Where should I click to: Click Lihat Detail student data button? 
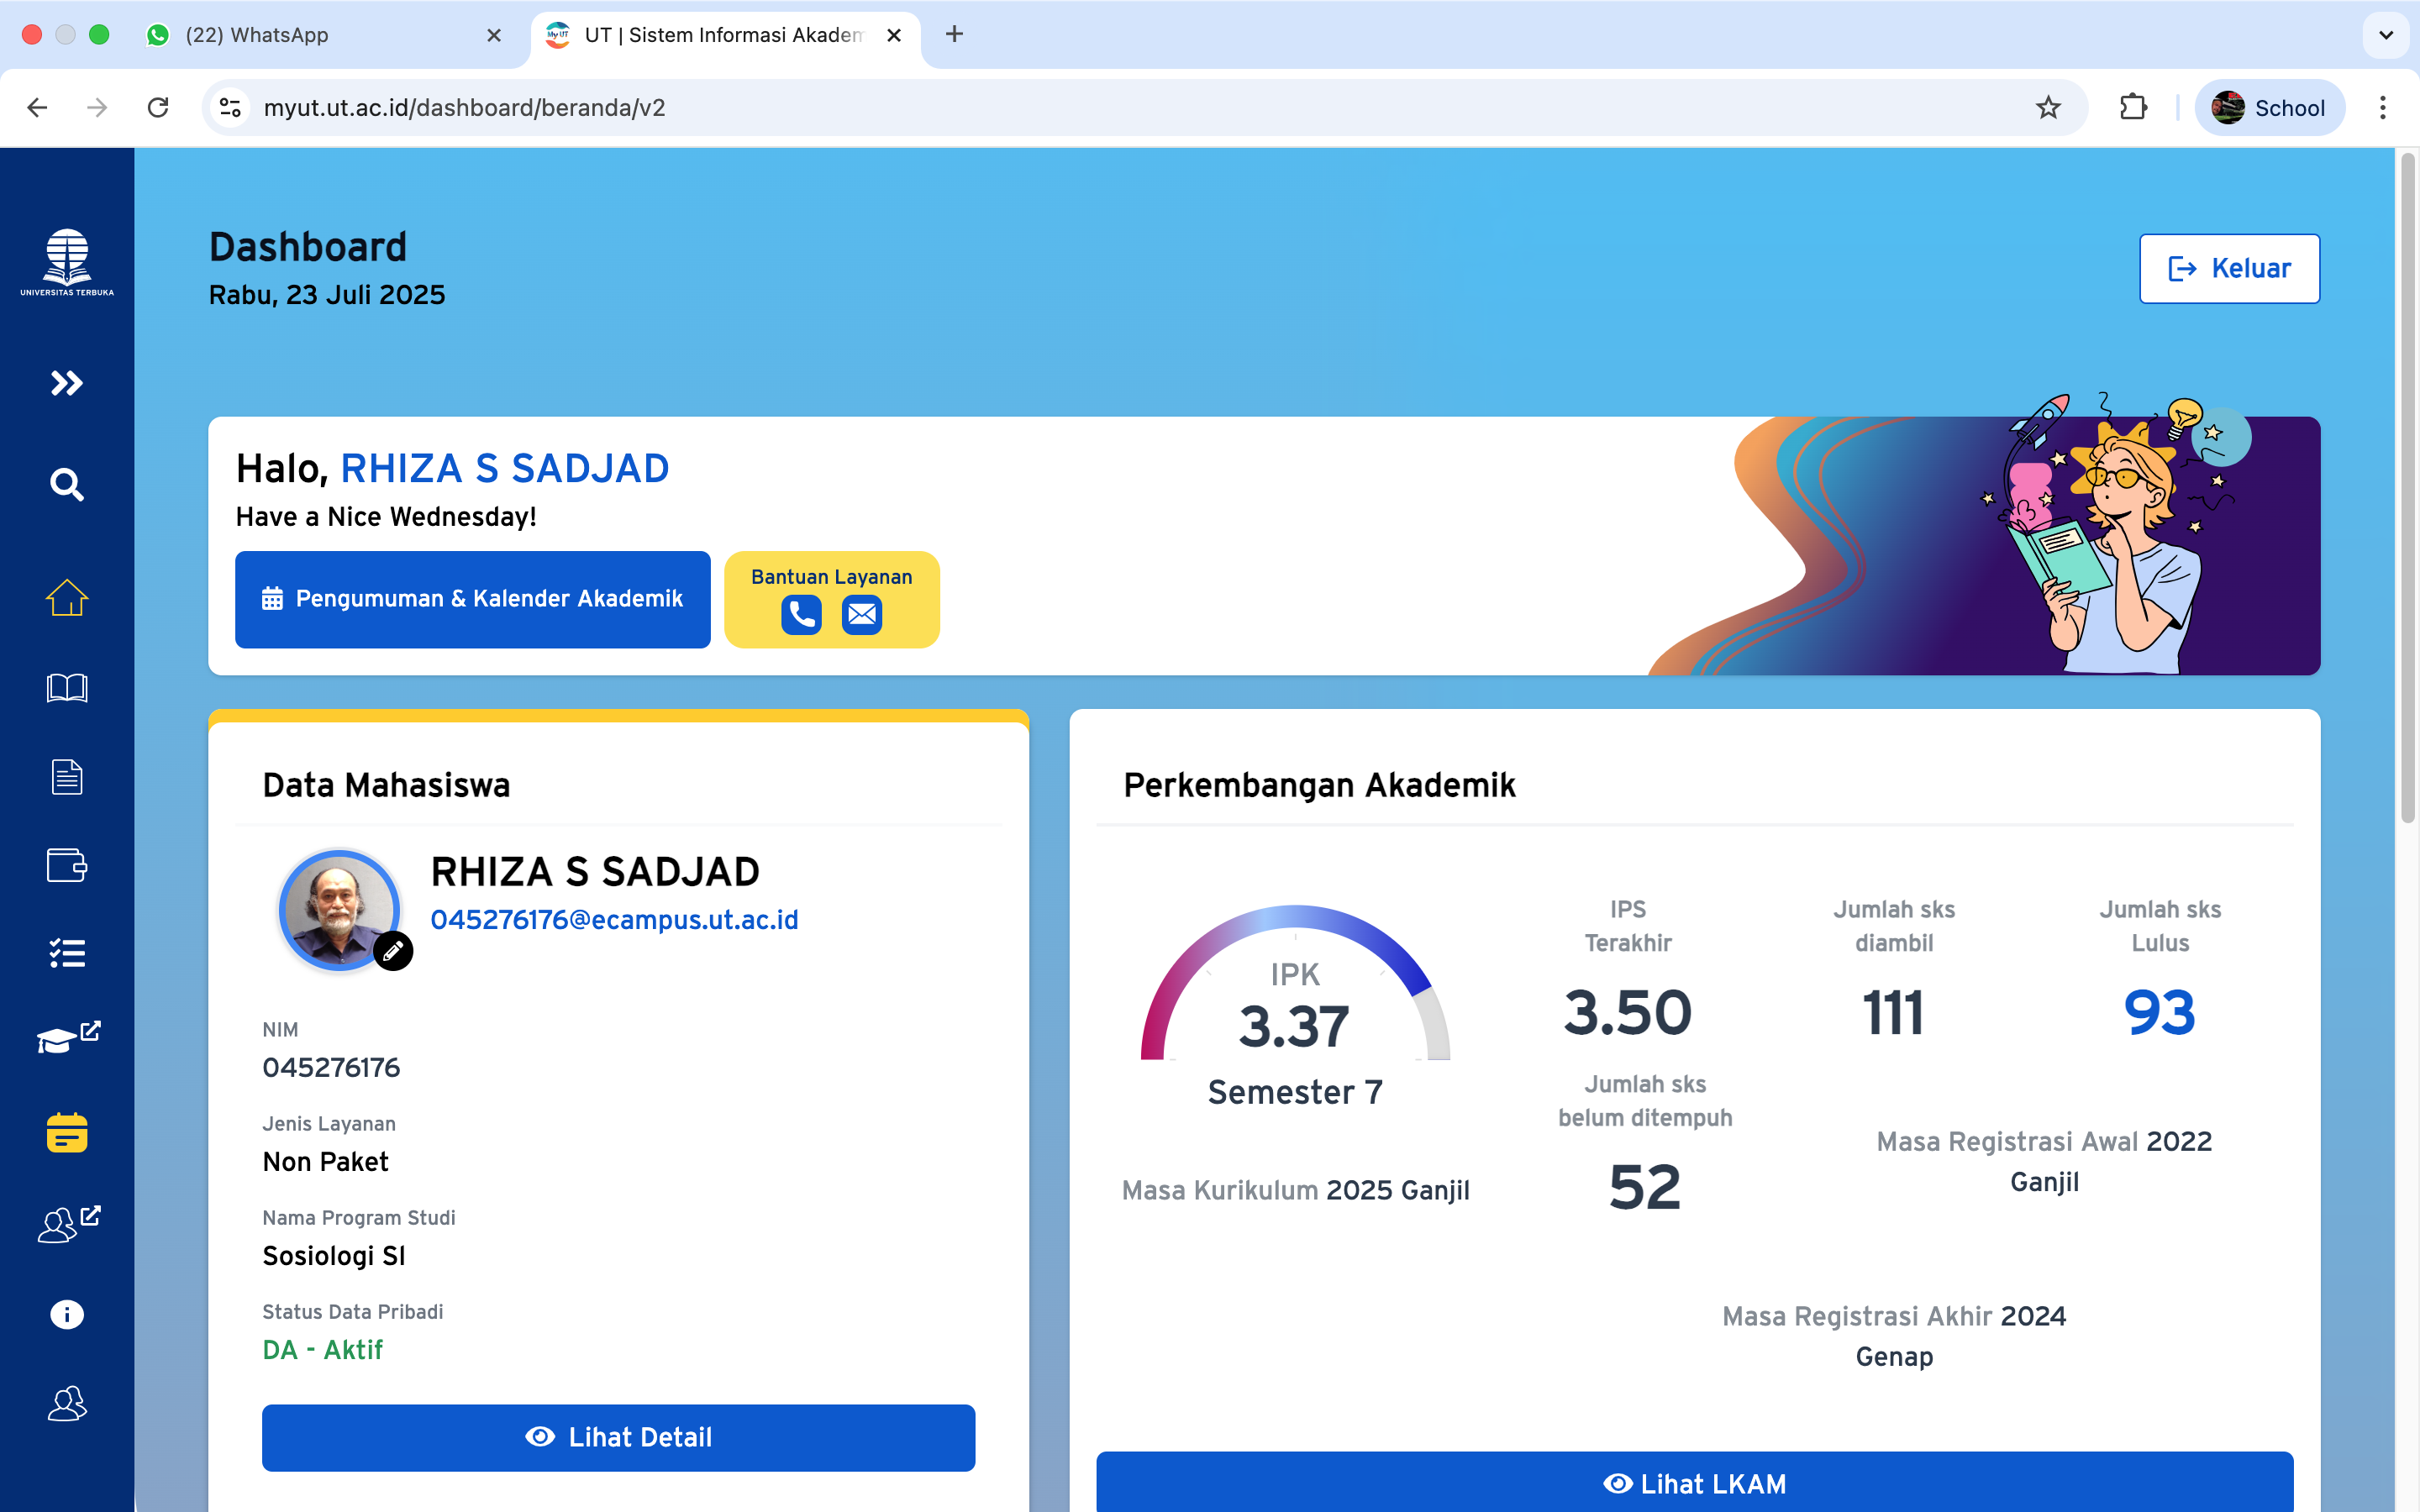pos(618,1437)
